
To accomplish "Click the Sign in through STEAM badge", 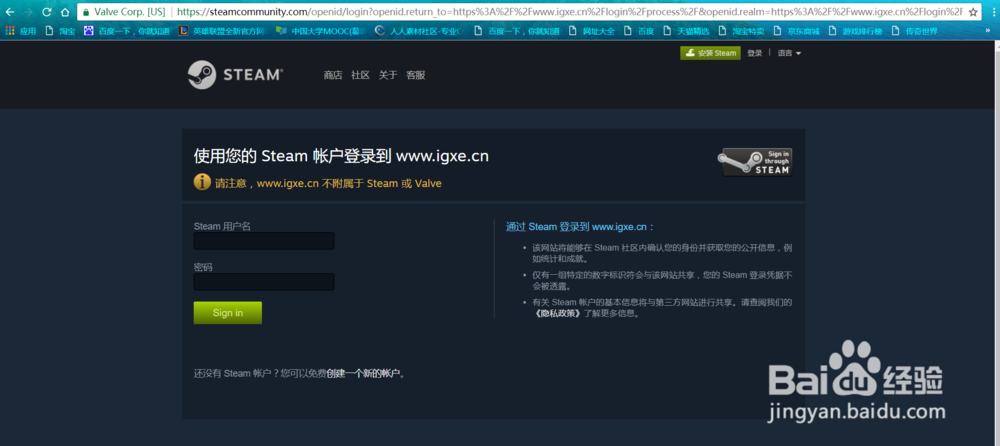I will point(756,162).
